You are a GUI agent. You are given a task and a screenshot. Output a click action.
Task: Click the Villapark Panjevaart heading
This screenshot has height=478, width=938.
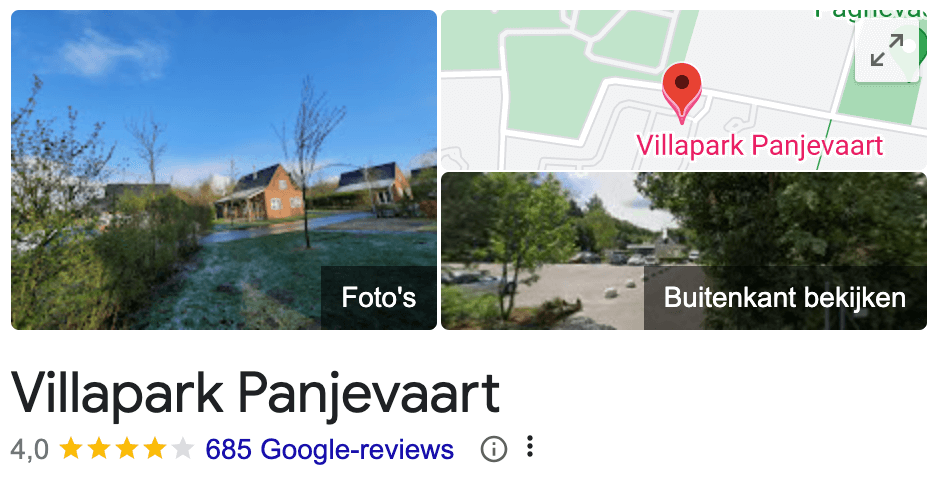point(255,394)
